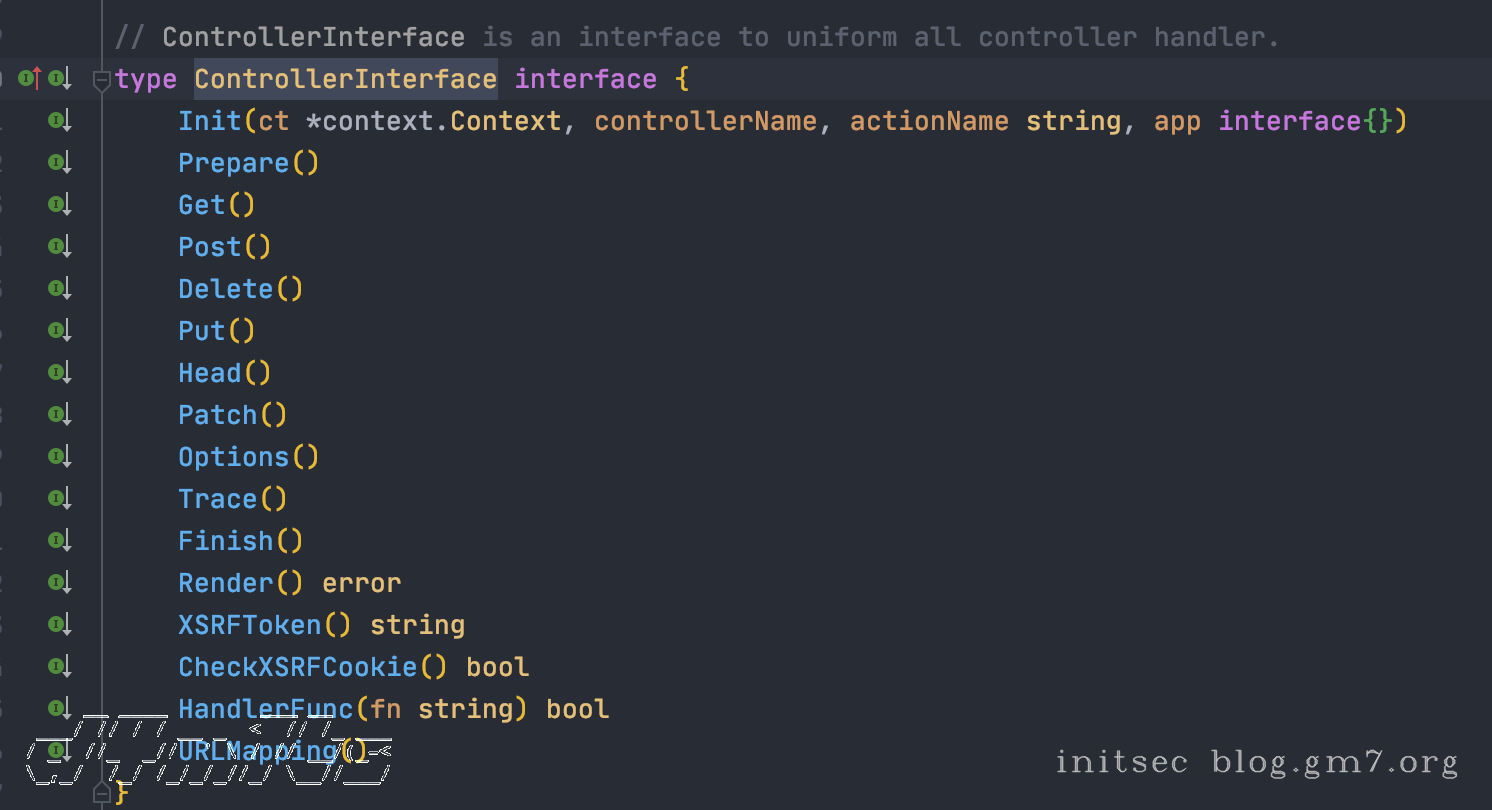The width and height of the screenshot is (1492, 810).
Task: Click the gutter icon next to Finish()
Action: [59, 541]
